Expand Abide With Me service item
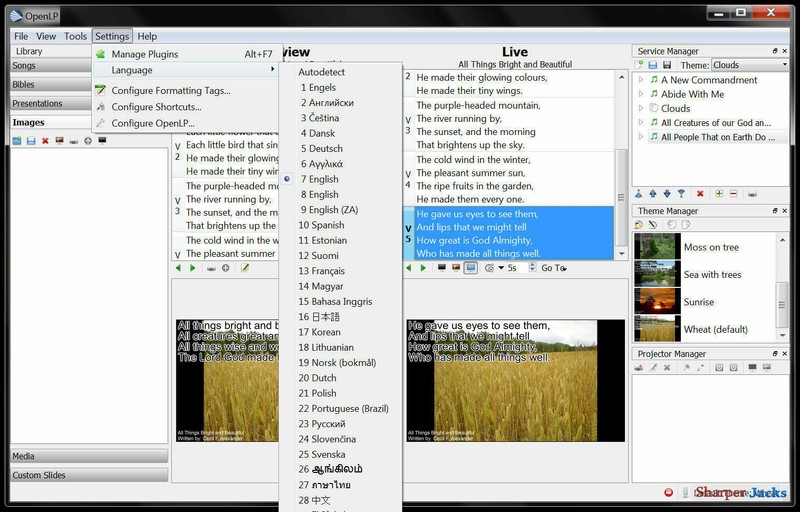 click(641, 94)
